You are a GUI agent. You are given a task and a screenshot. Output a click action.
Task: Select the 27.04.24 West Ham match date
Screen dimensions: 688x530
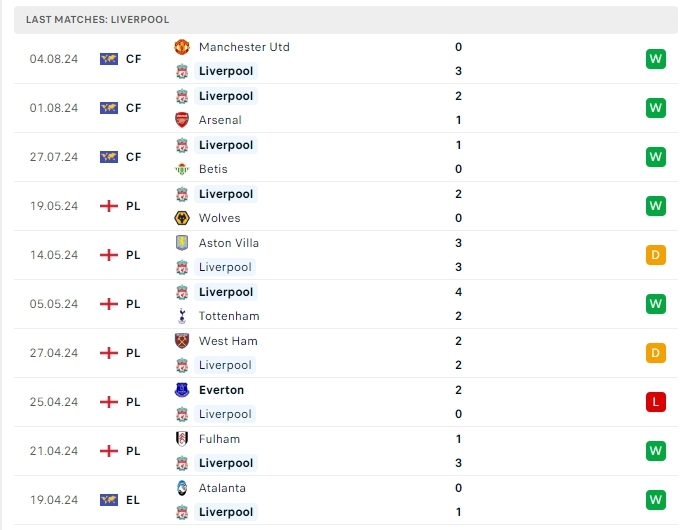(x=54, y=353)
